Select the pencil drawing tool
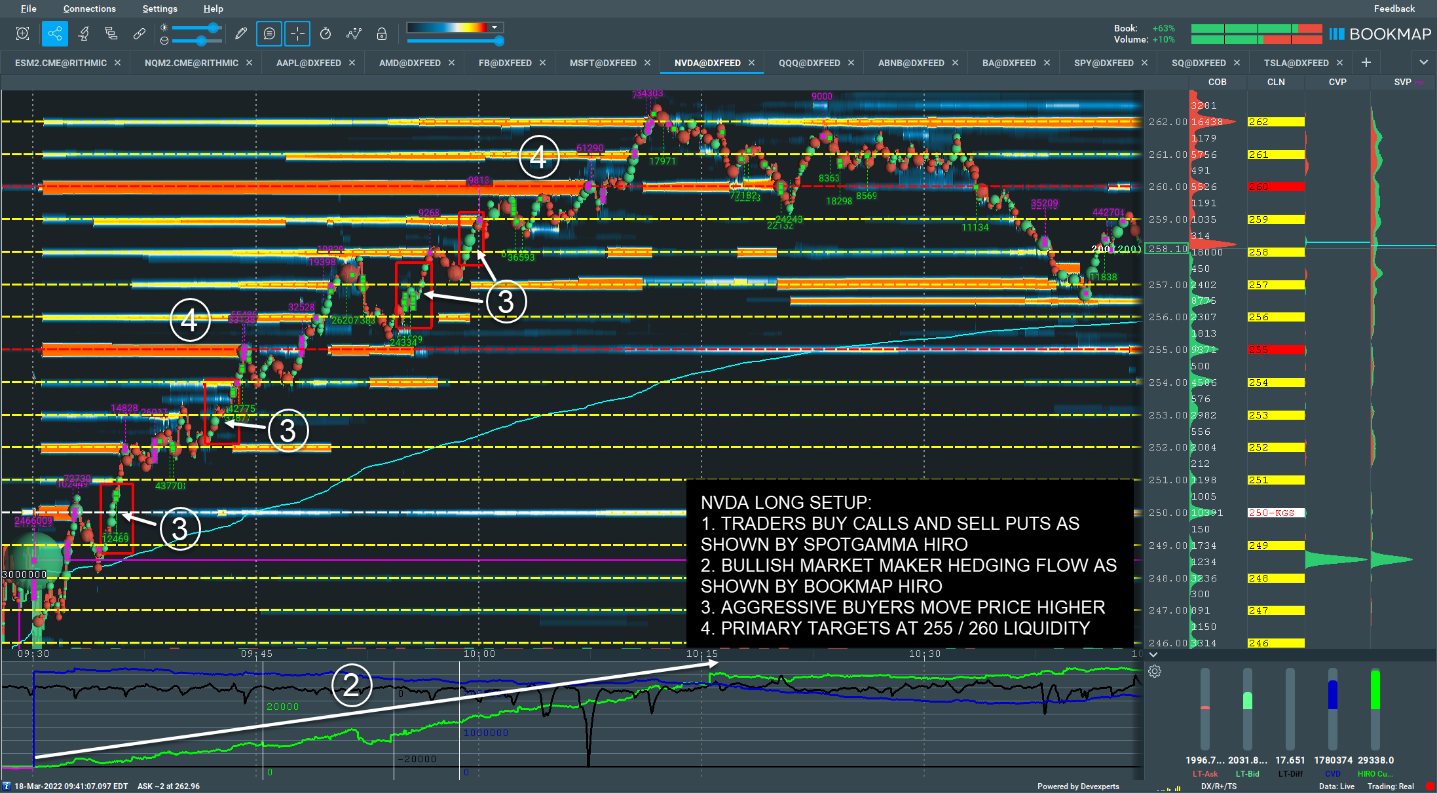The width and height of the screenshot is (1437, 793). point(241,33)
